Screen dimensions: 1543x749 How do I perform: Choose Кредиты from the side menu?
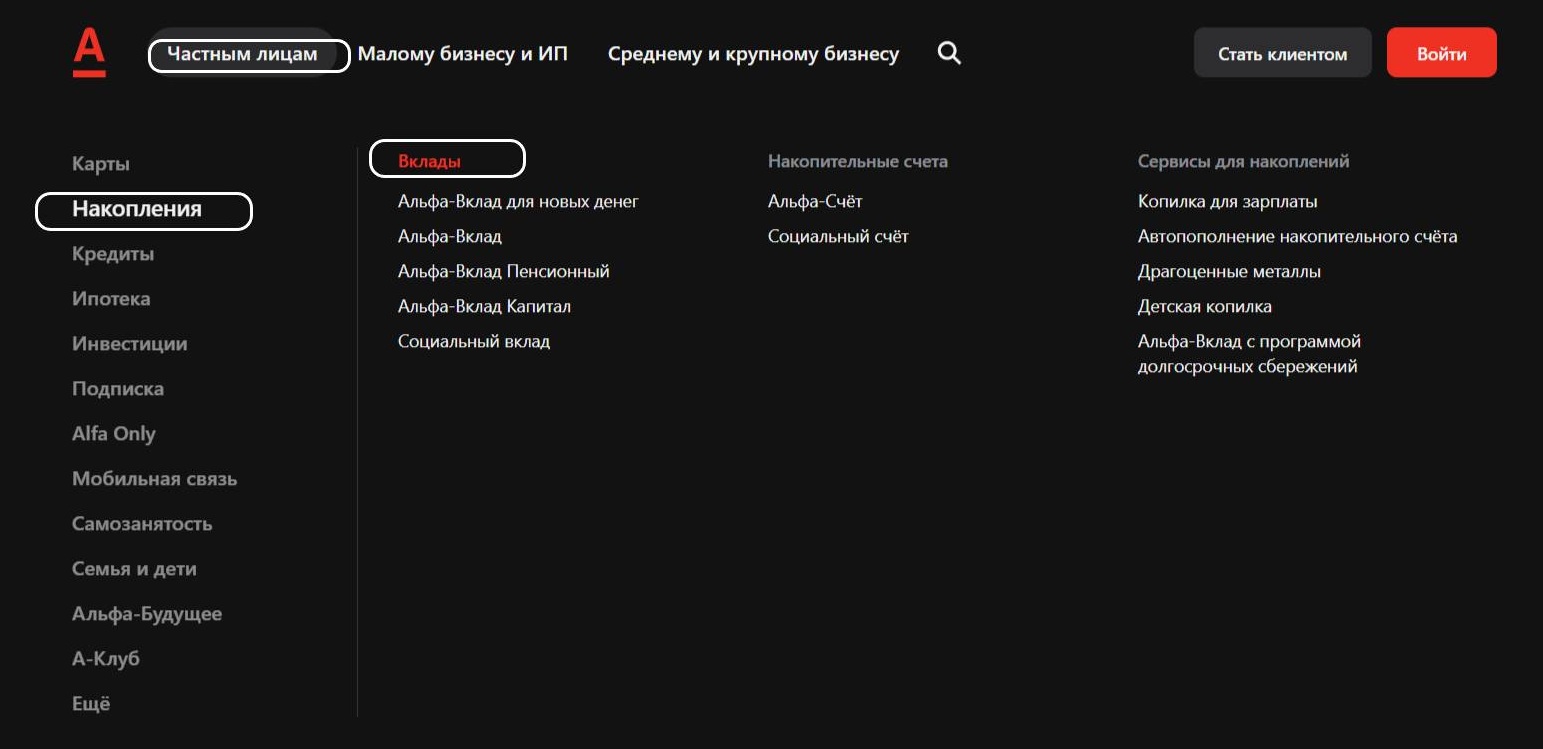click(x=113, y=254)
